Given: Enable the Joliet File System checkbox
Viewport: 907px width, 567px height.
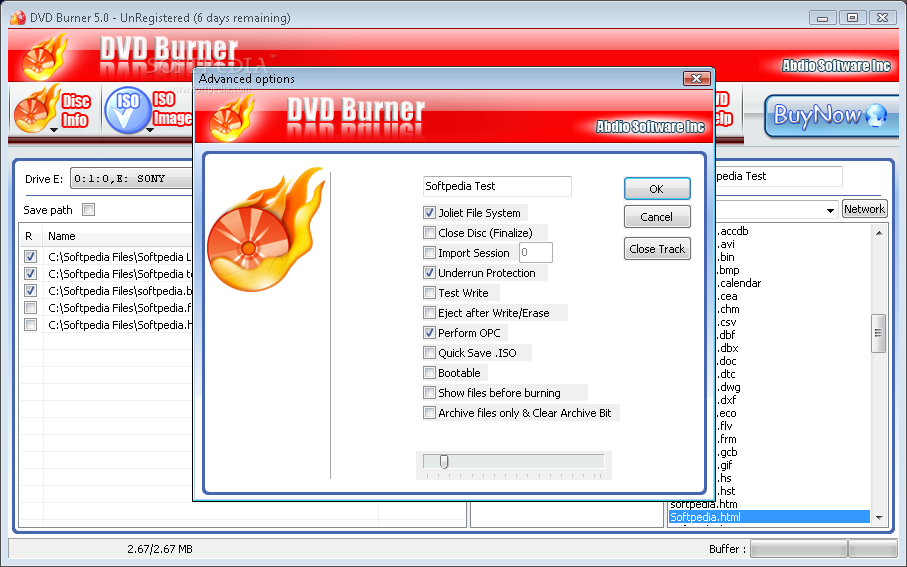Looking at the screenshot, I should (x=429, y=213).
